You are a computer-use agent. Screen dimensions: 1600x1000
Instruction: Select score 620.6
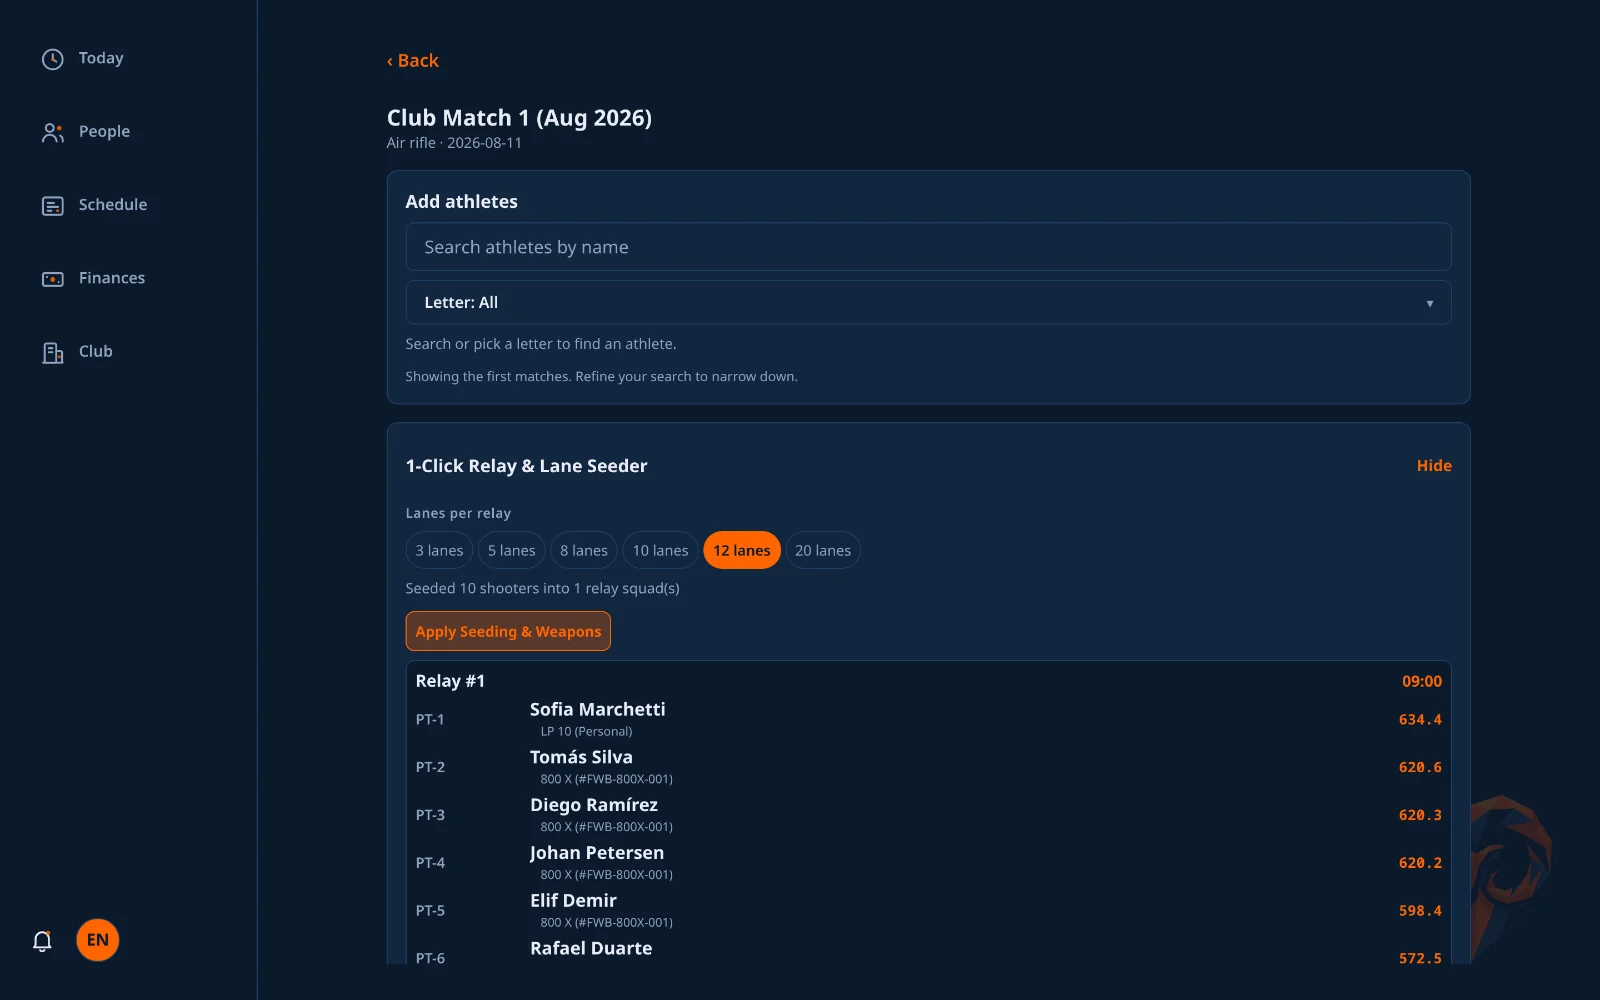coord(1420,767)
